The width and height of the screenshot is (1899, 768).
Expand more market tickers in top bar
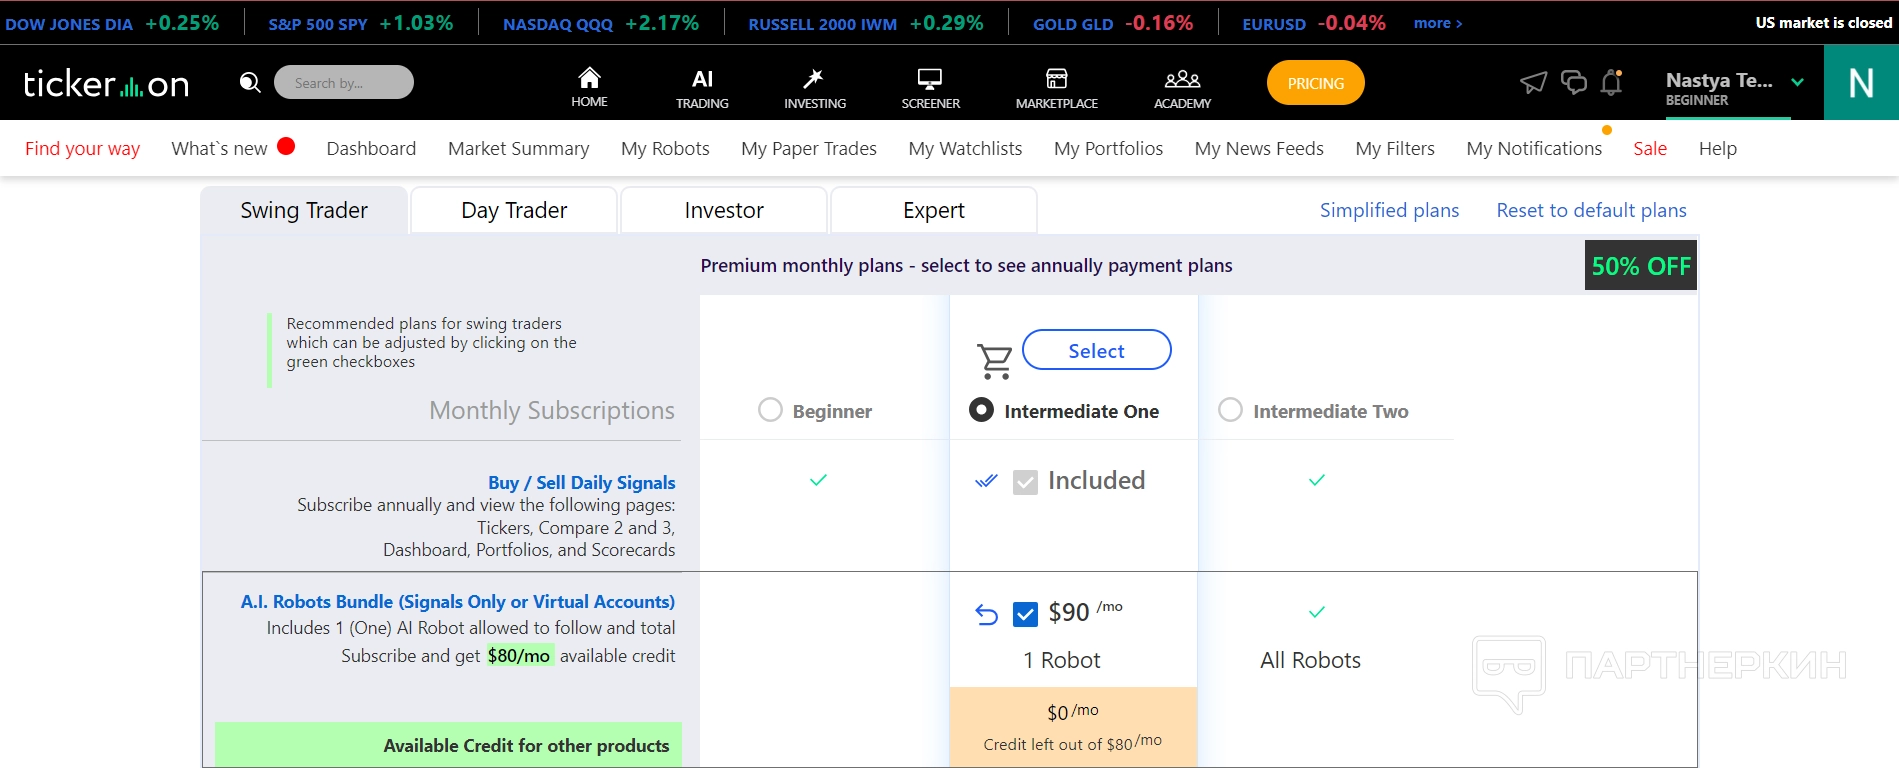click(1437, 23)
